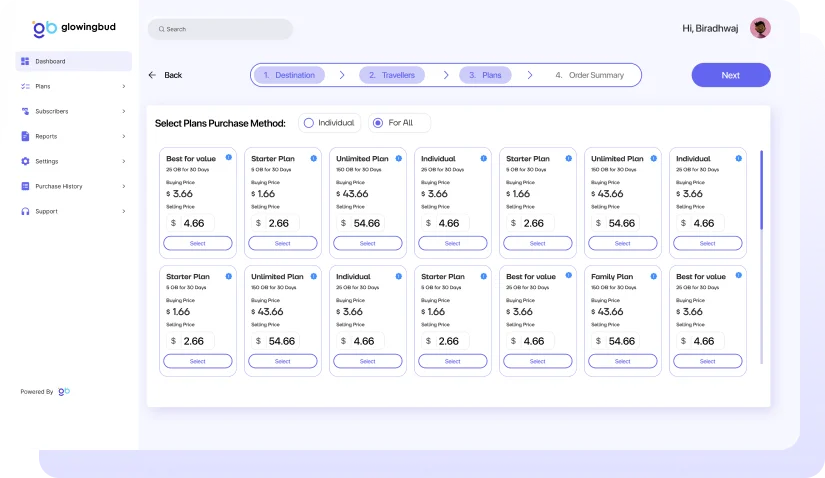The width and height of the screenshot is (825, 478).
Task: Click the Dashboard grid icon in sidebar
Action: [x=25, y=62]
